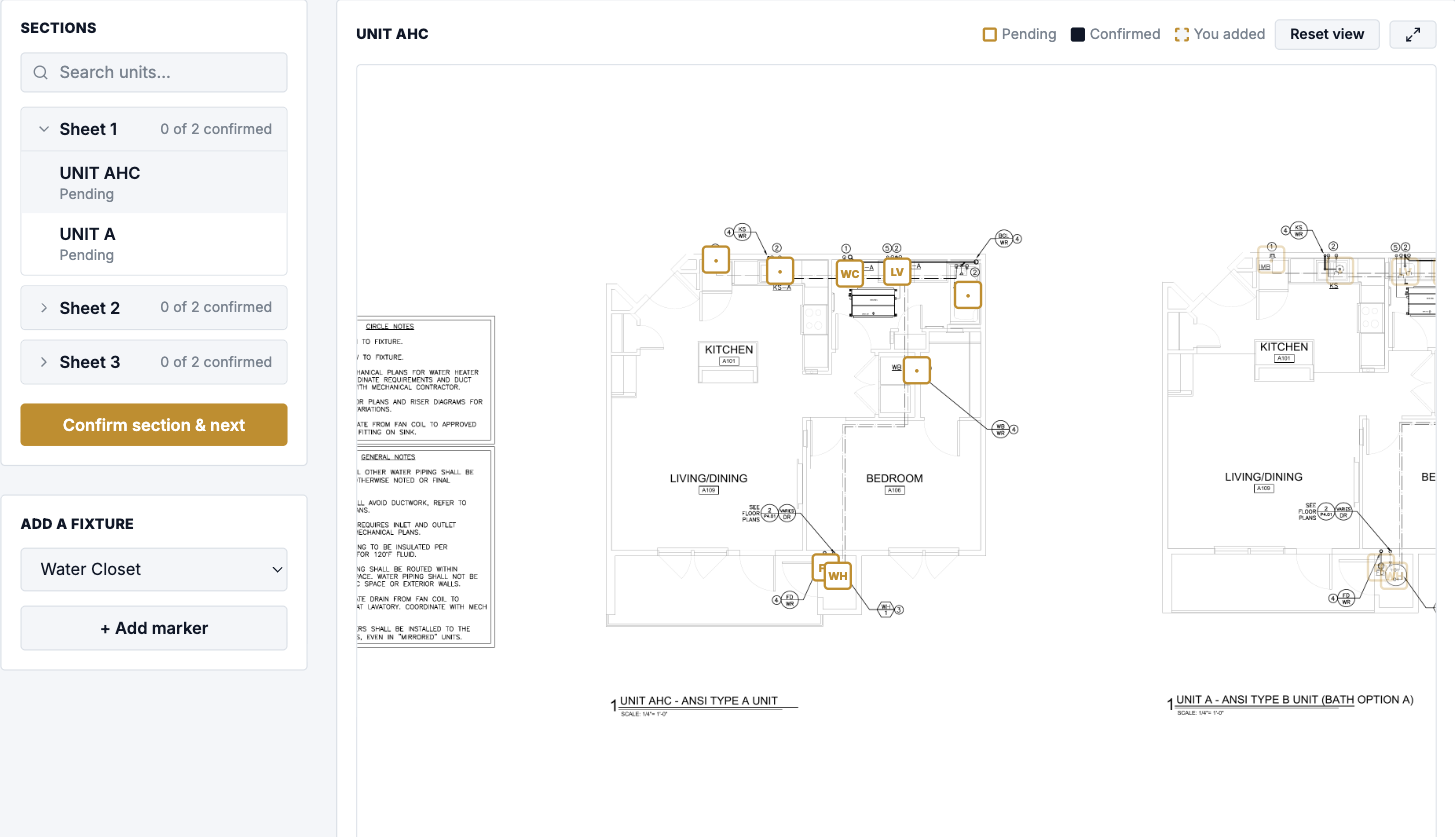Click the Pending legend swatch
The image size is (1455, 837).
click(990, 34)
